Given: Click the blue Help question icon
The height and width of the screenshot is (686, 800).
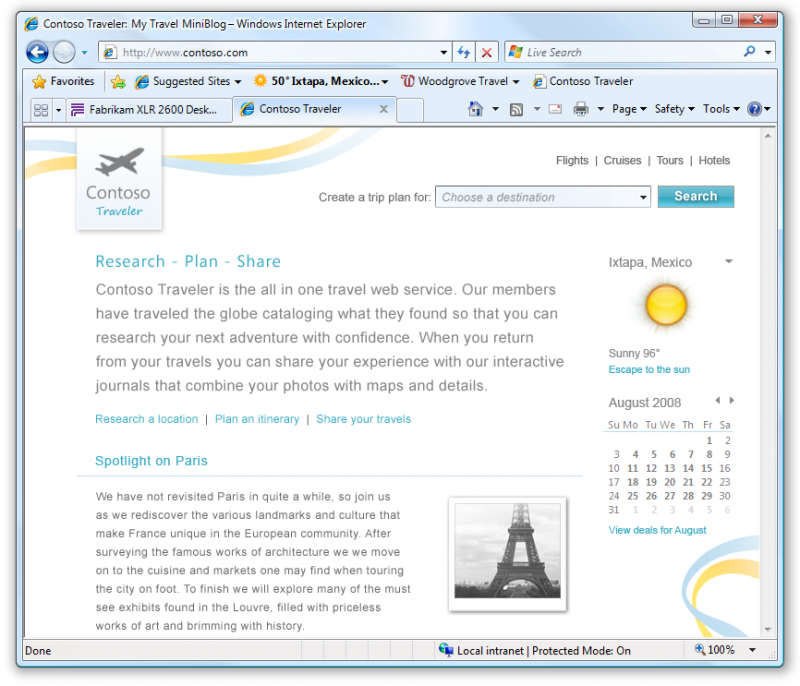Looking at the screenshot, I should [754, 109].
